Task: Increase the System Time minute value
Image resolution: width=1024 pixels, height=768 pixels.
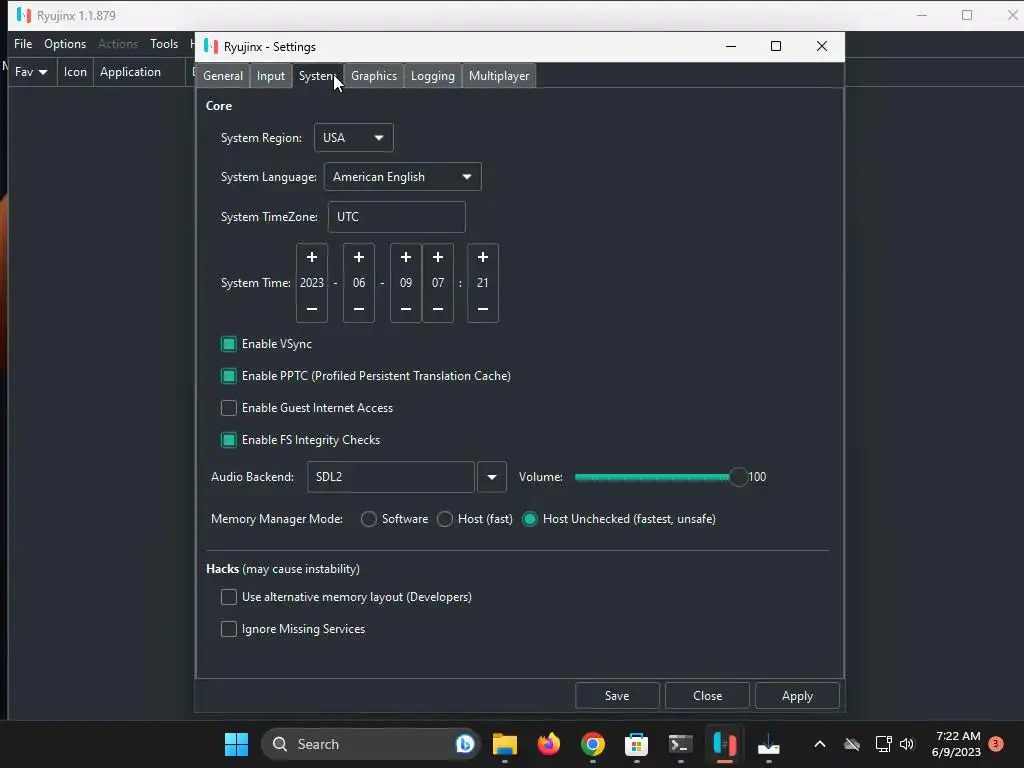Action: 483,257
